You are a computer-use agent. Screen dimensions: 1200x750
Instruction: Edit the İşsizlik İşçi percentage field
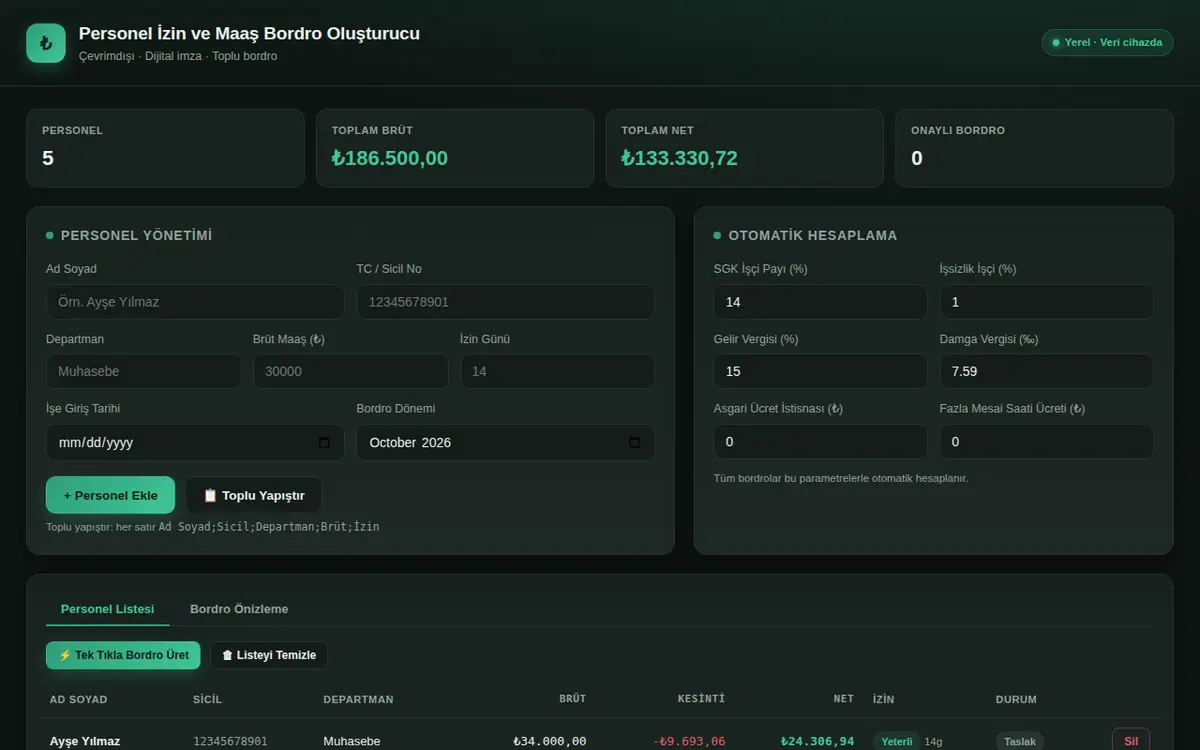coord(1046,302)
